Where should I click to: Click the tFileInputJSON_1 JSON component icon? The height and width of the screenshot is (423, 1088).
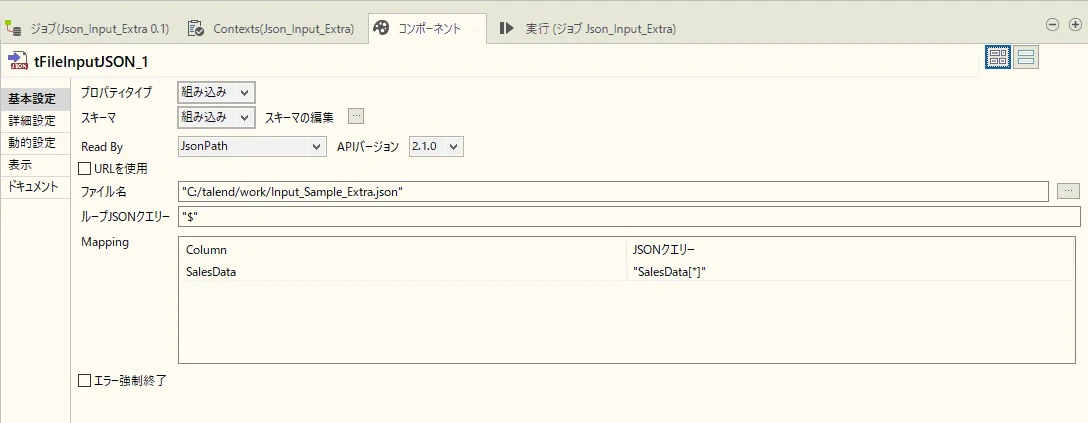17,61
